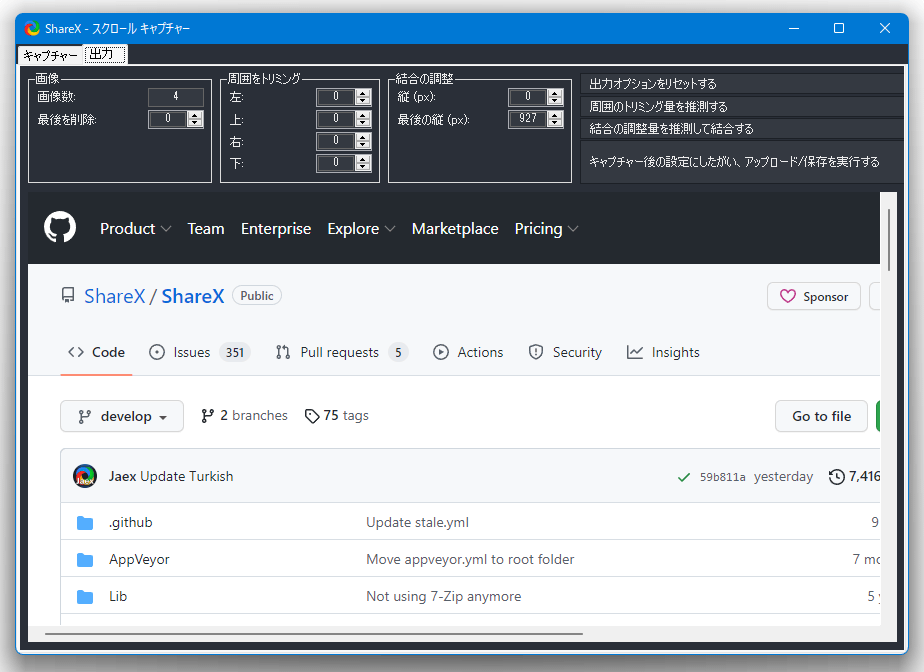This screenshot has height=672, width=924.
Task: Decrease the 上 trim value
Action: click(x=364, y=123)
